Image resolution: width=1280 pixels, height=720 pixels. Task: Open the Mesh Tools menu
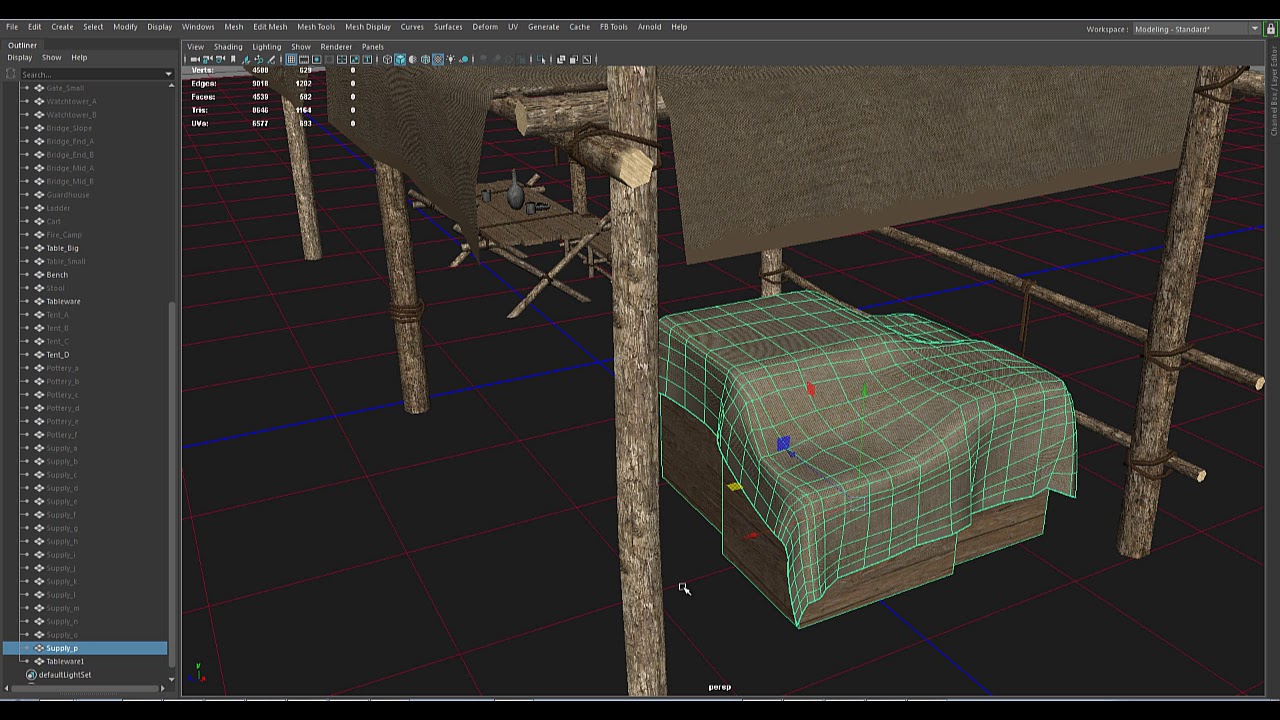[316, 27]
